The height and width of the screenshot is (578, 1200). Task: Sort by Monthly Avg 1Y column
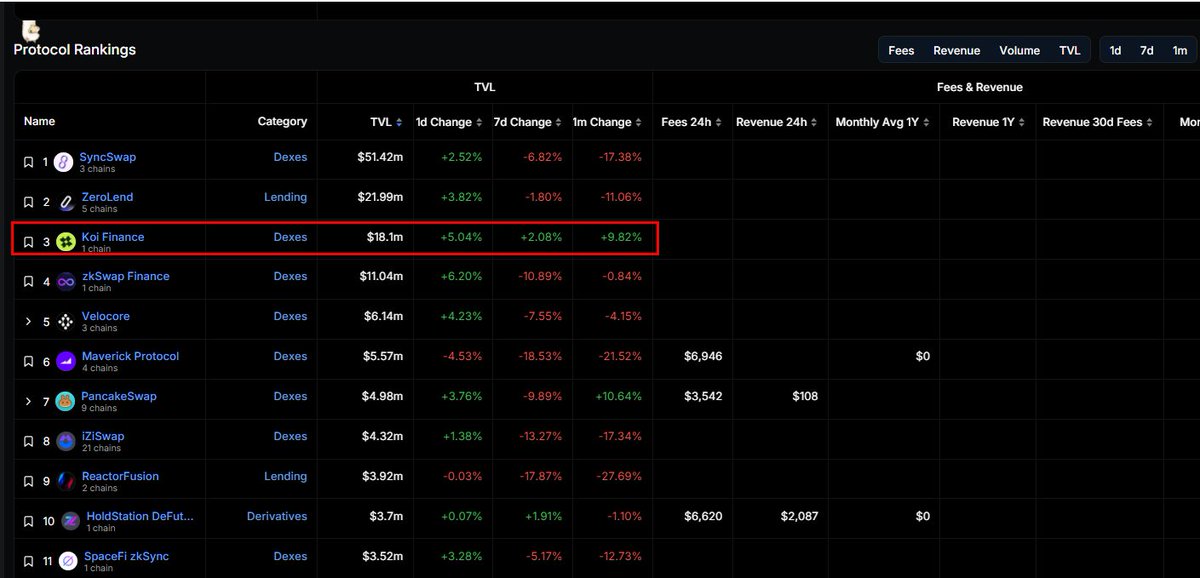tap(883, 122)
